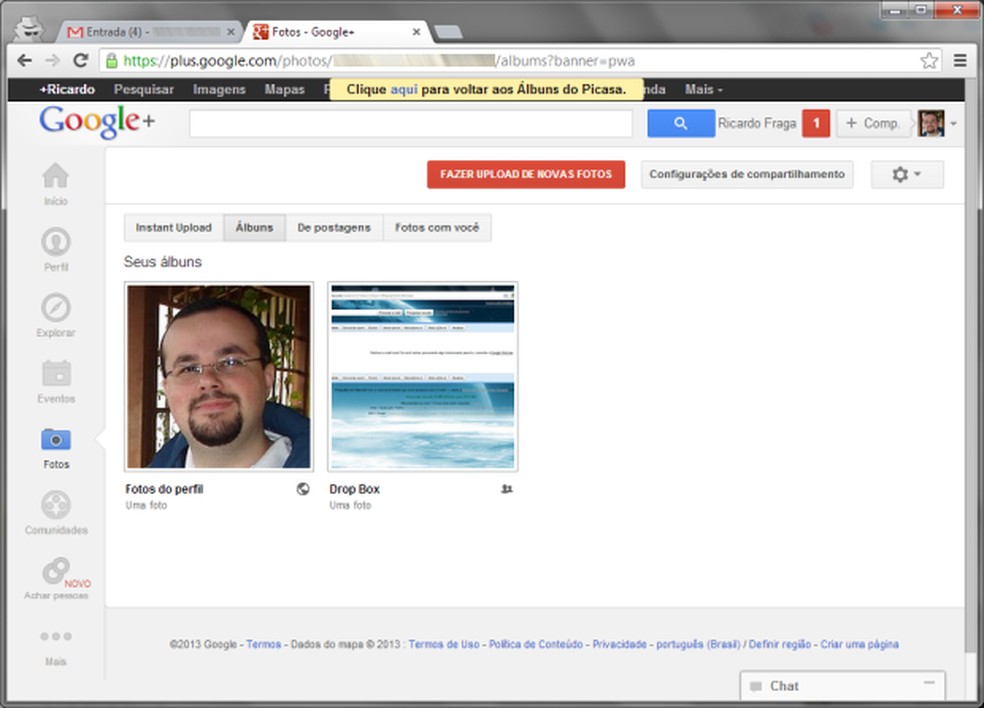Open +Ricardo in the black bar
This screenshot has height=708, width=984.
tap(67, 90)
